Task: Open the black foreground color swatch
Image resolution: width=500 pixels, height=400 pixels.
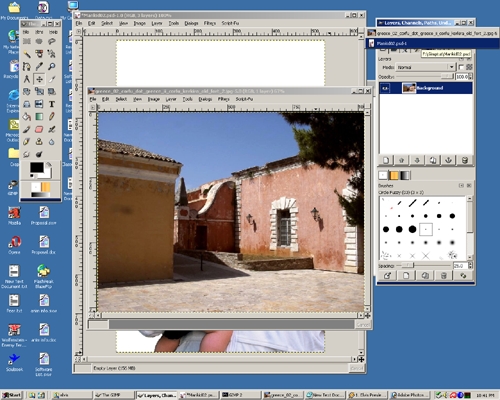Action: coord(36,167)
